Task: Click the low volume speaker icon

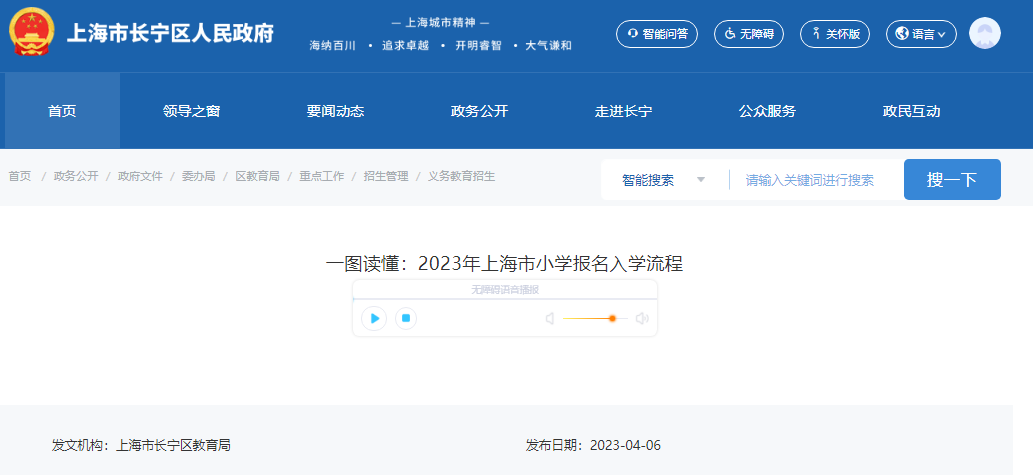Action: coord(549,319)
